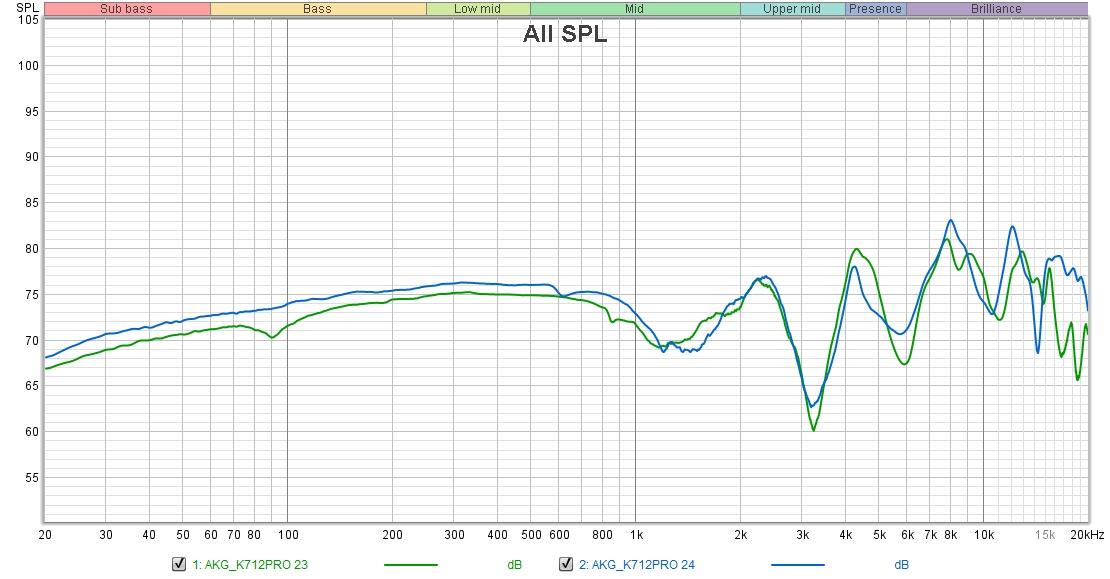This screenshot has width=1110, height=579.
Task: Click the 85 dB tick on the SPL axis
Action: (x=31, y=203)
